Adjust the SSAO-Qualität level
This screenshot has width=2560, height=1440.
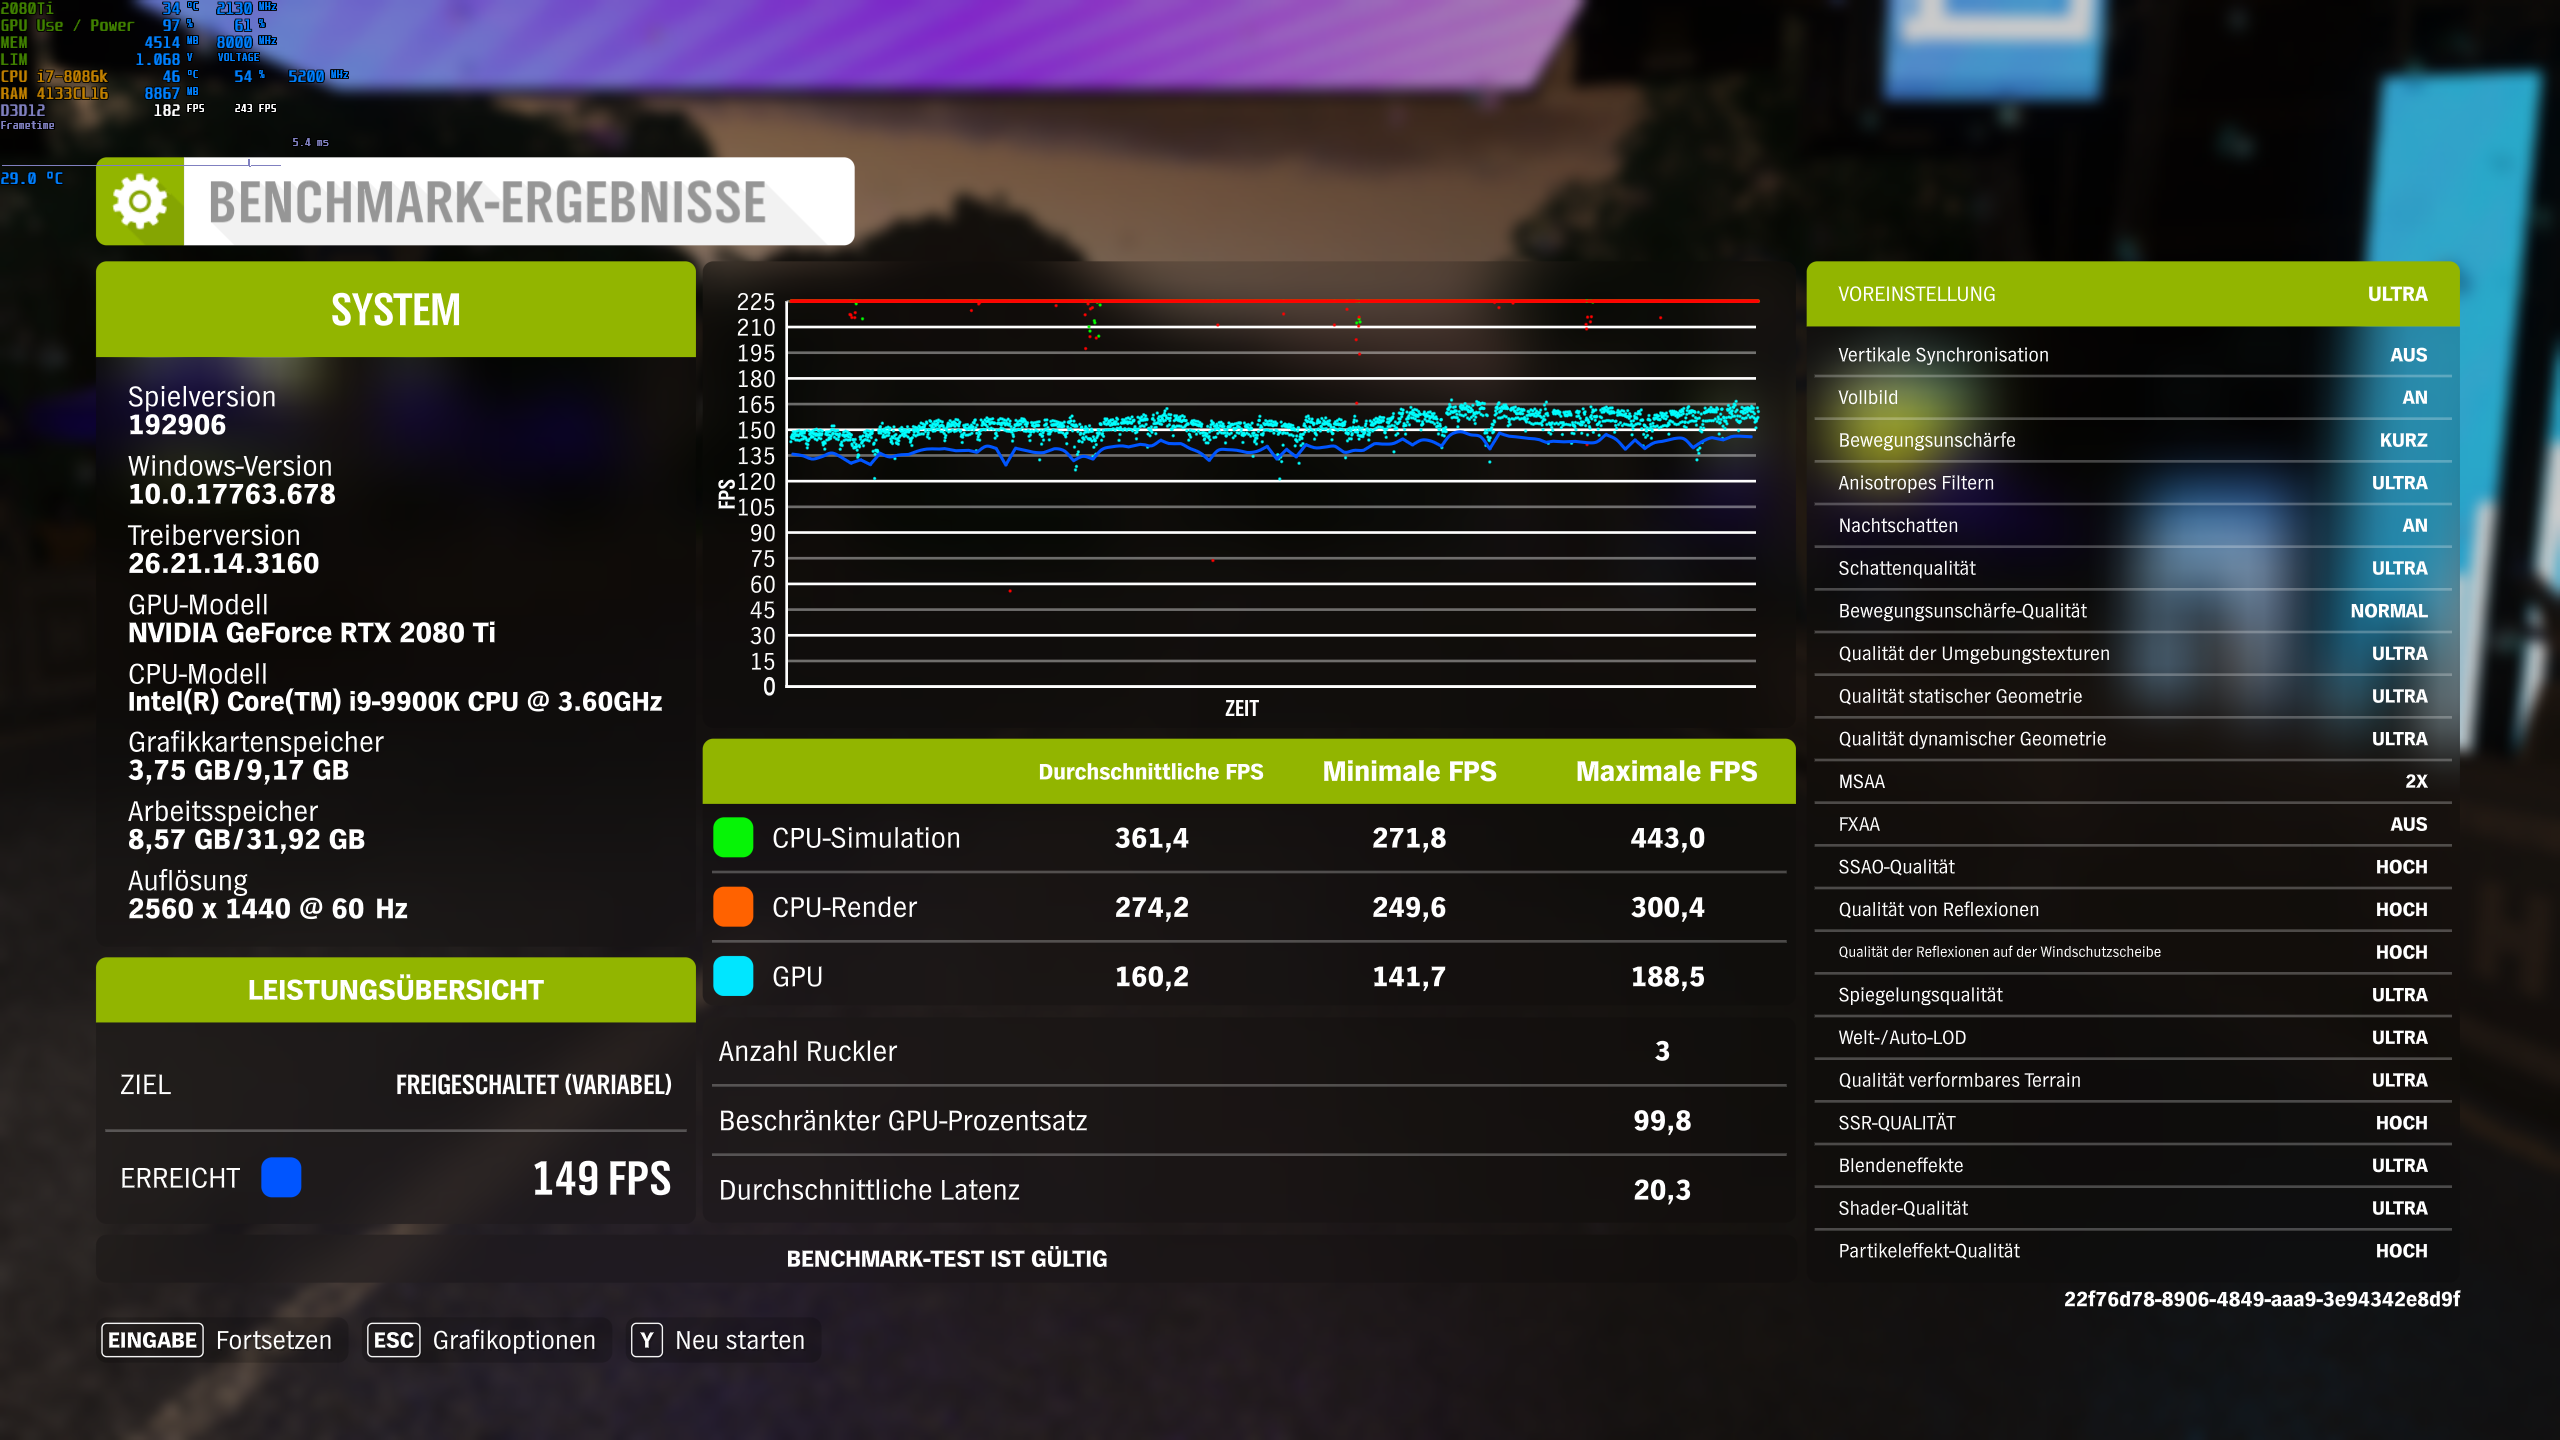(2132, 866)
